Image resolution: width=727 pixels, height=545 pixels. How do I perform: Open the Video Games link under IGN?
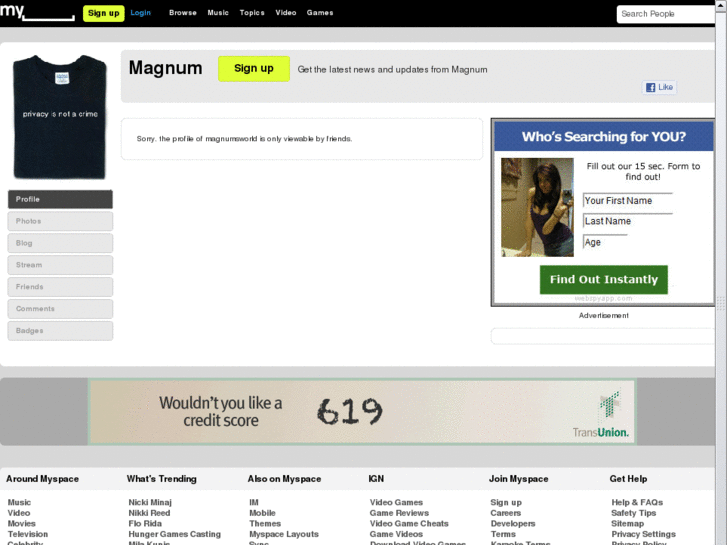396,502
